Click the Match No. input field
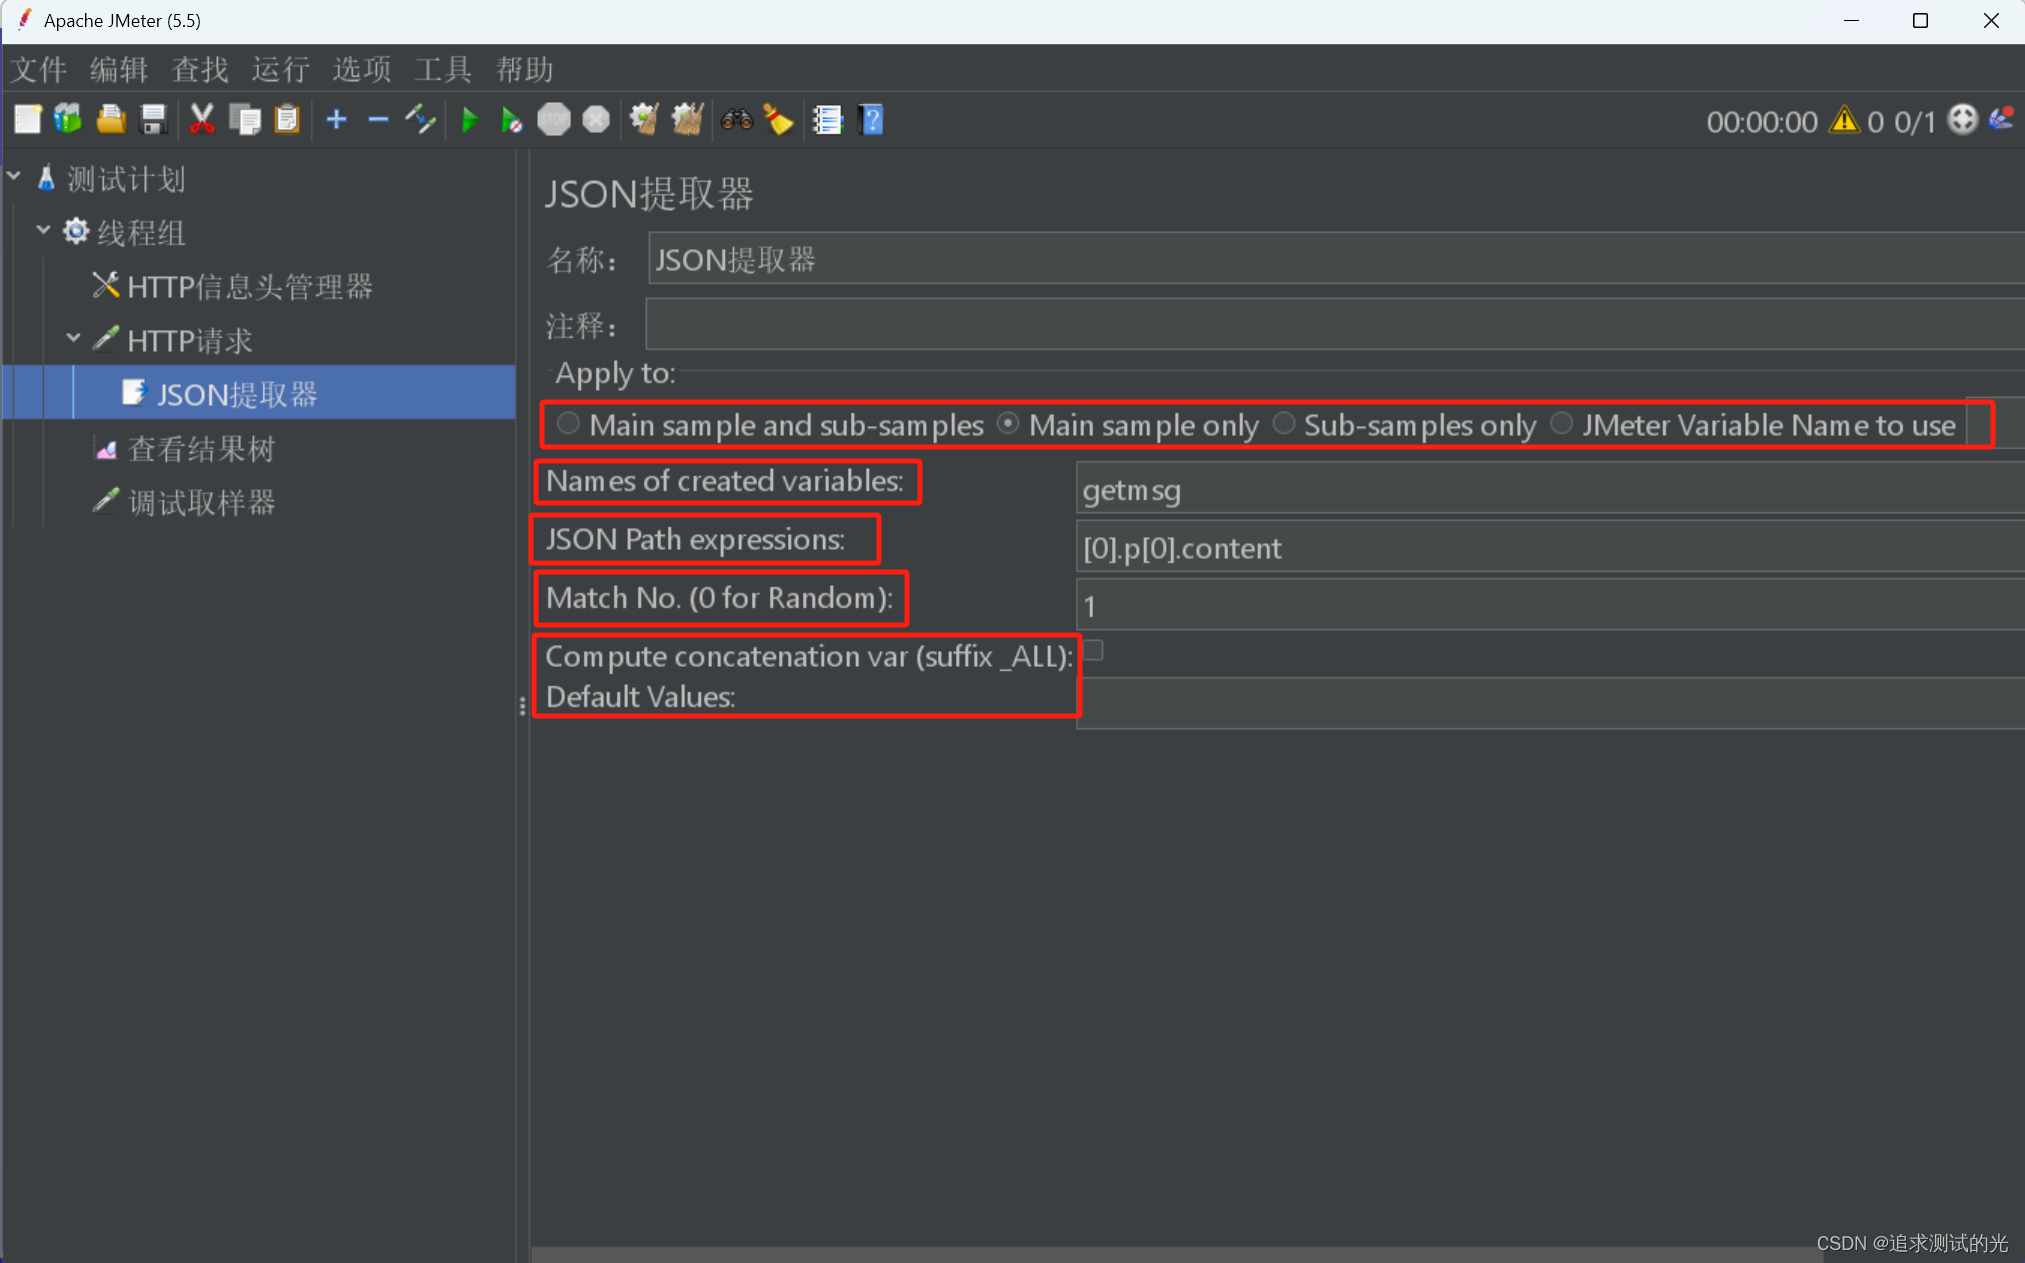The width and height of the screenshot is (2025, 1263). [x=1550, y=606]
